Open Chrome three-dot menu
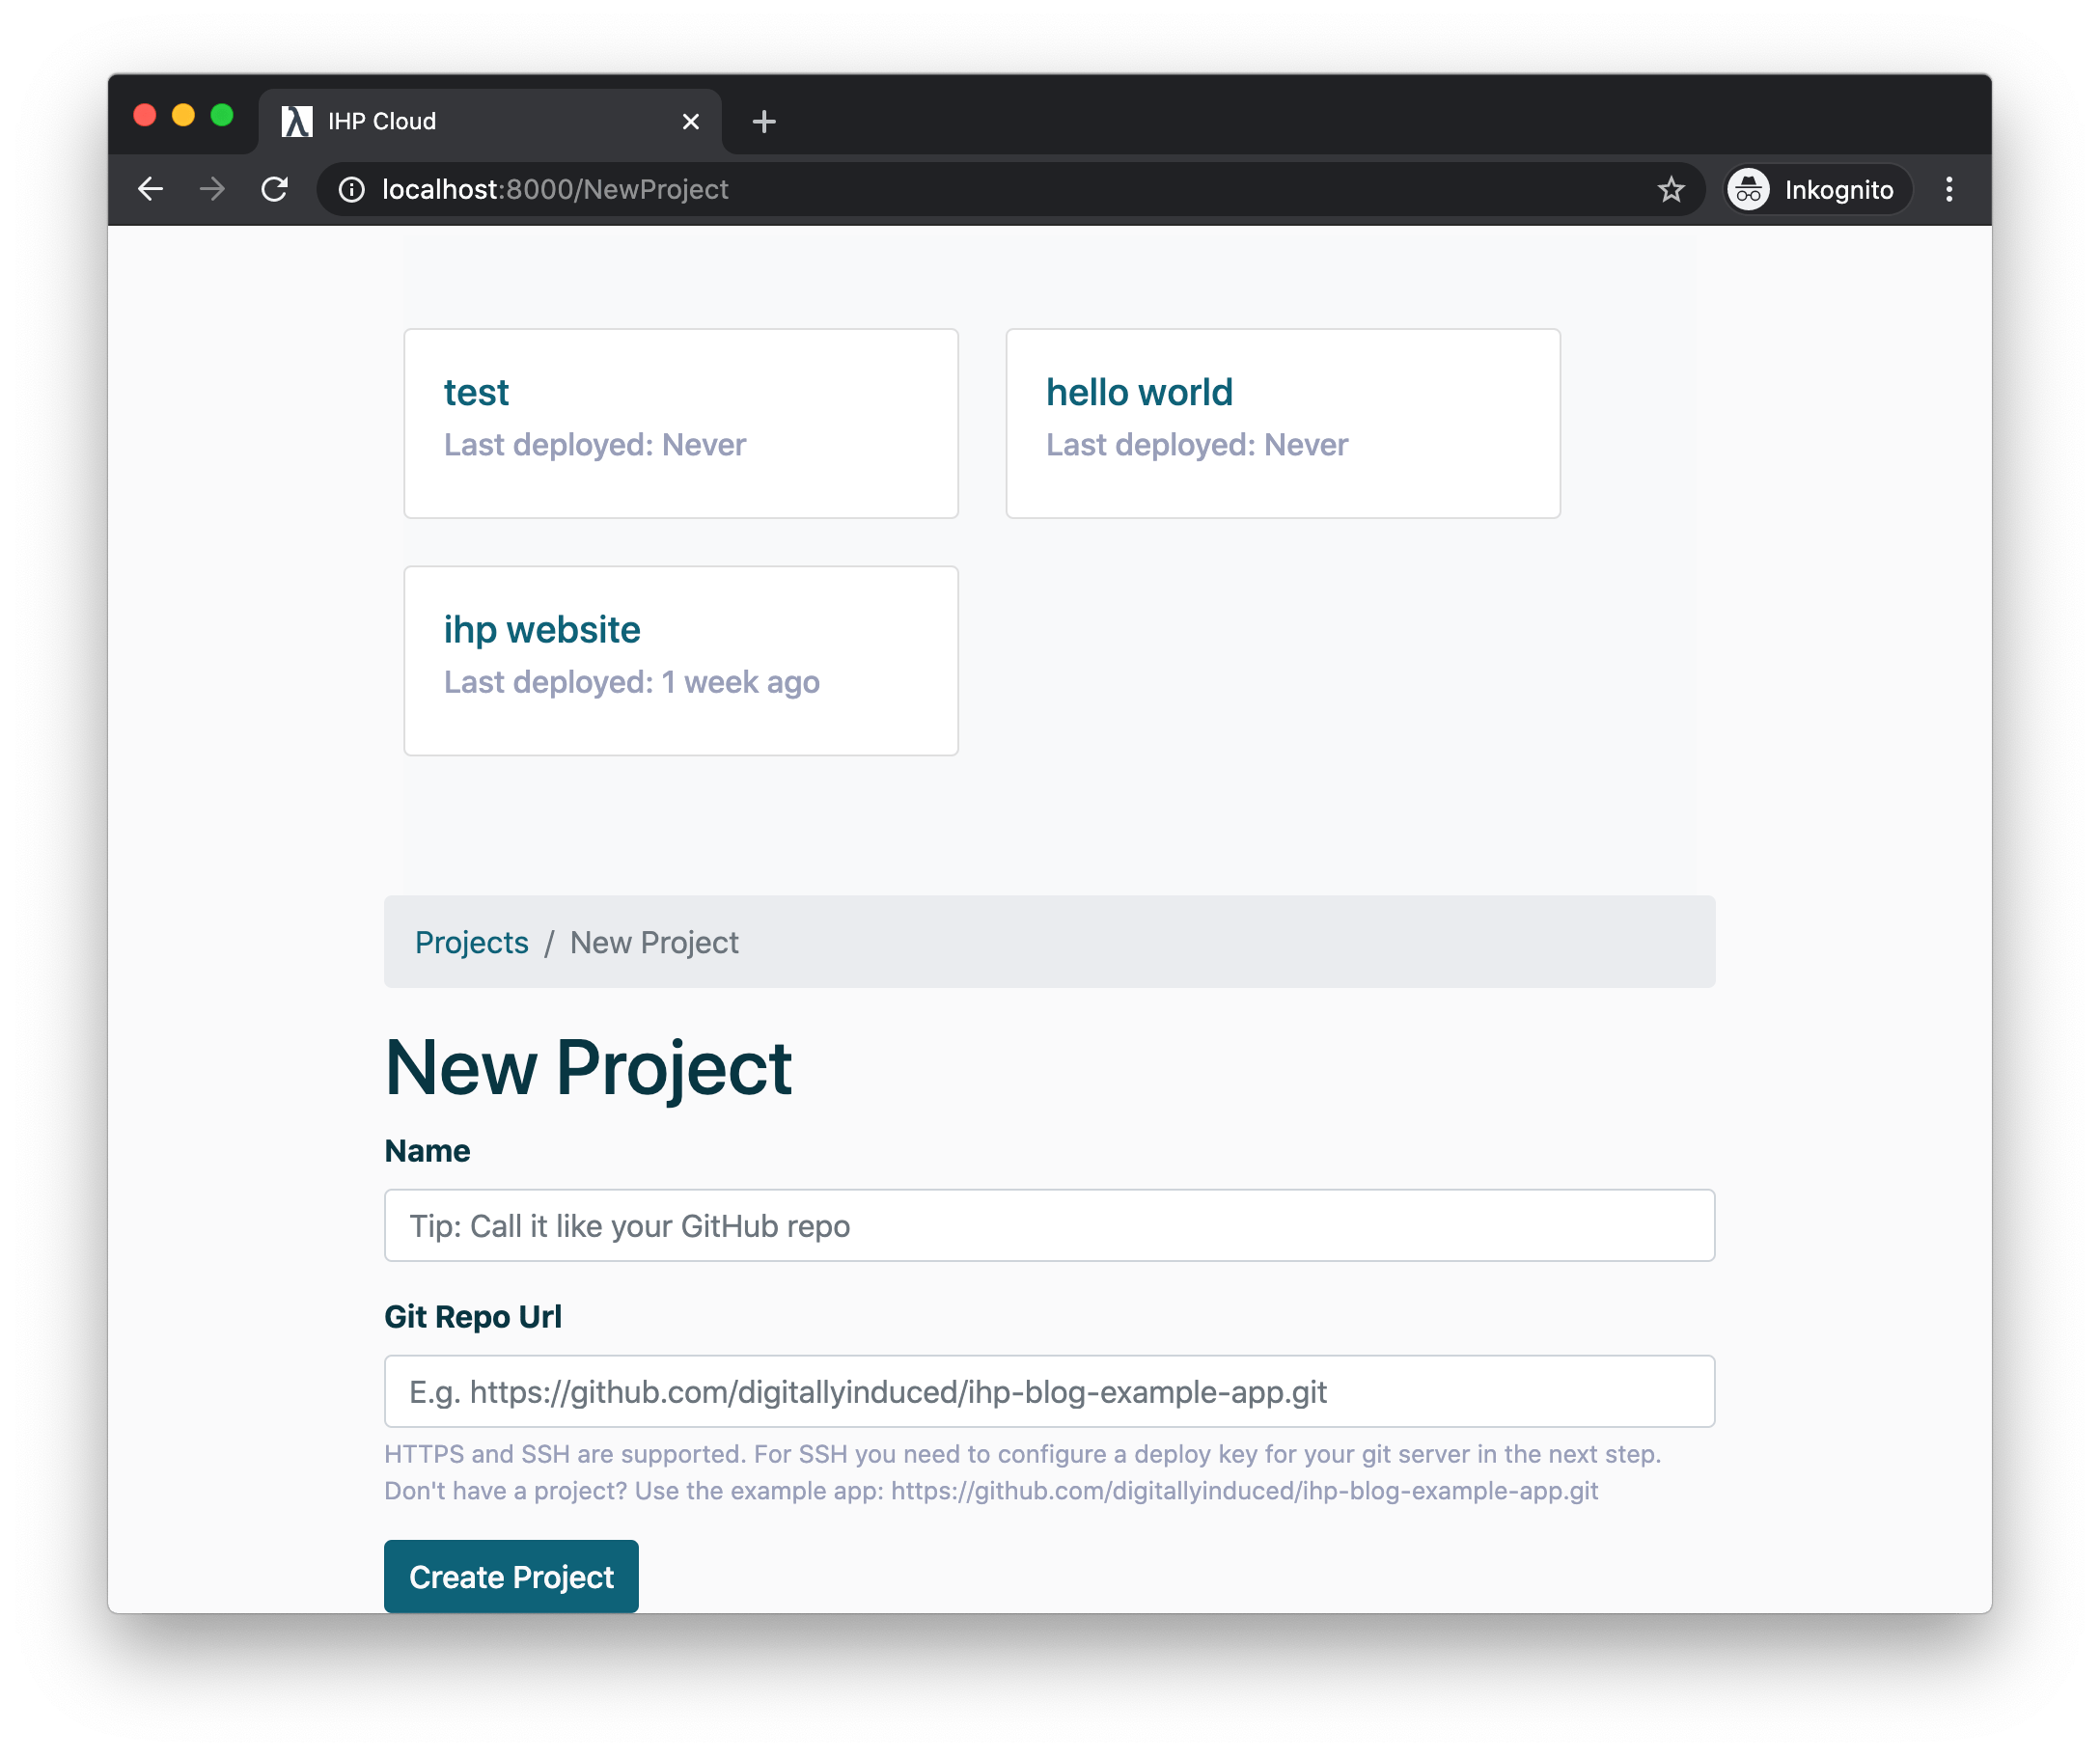 tap(1948, 189)
